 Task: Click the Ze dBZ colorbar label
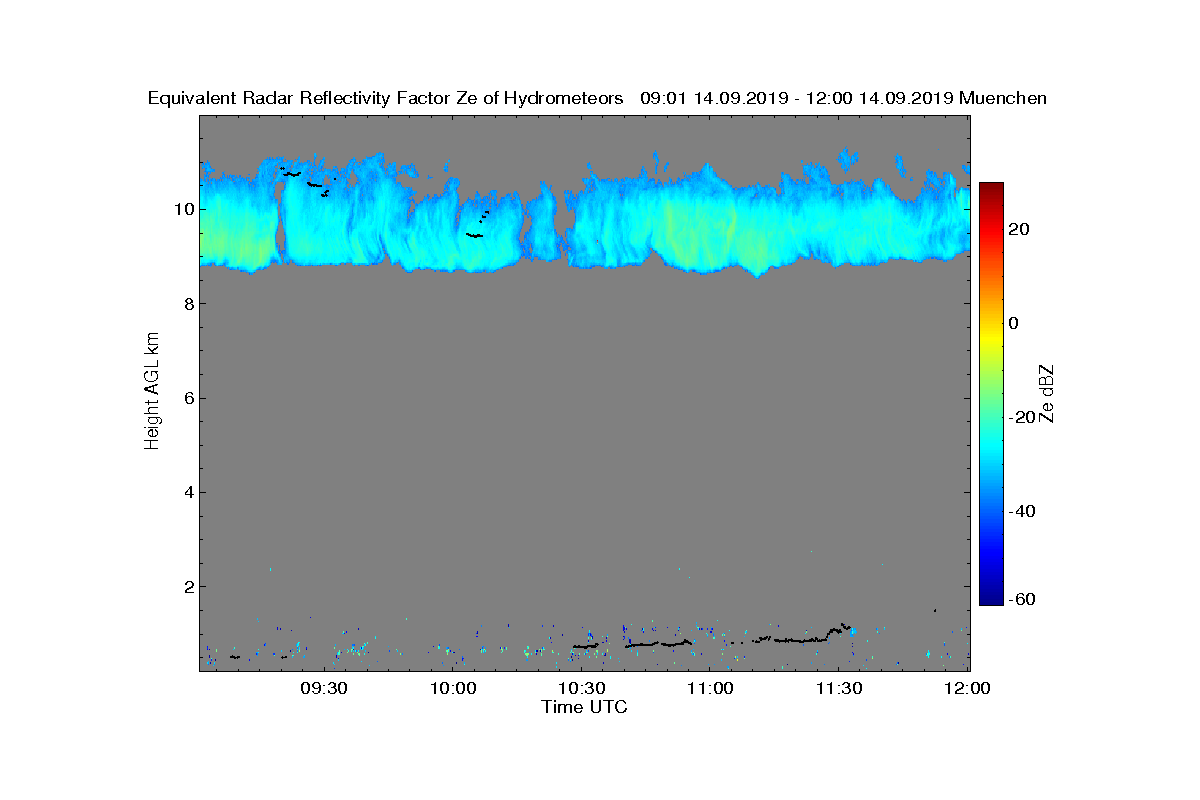(1047, 393)
